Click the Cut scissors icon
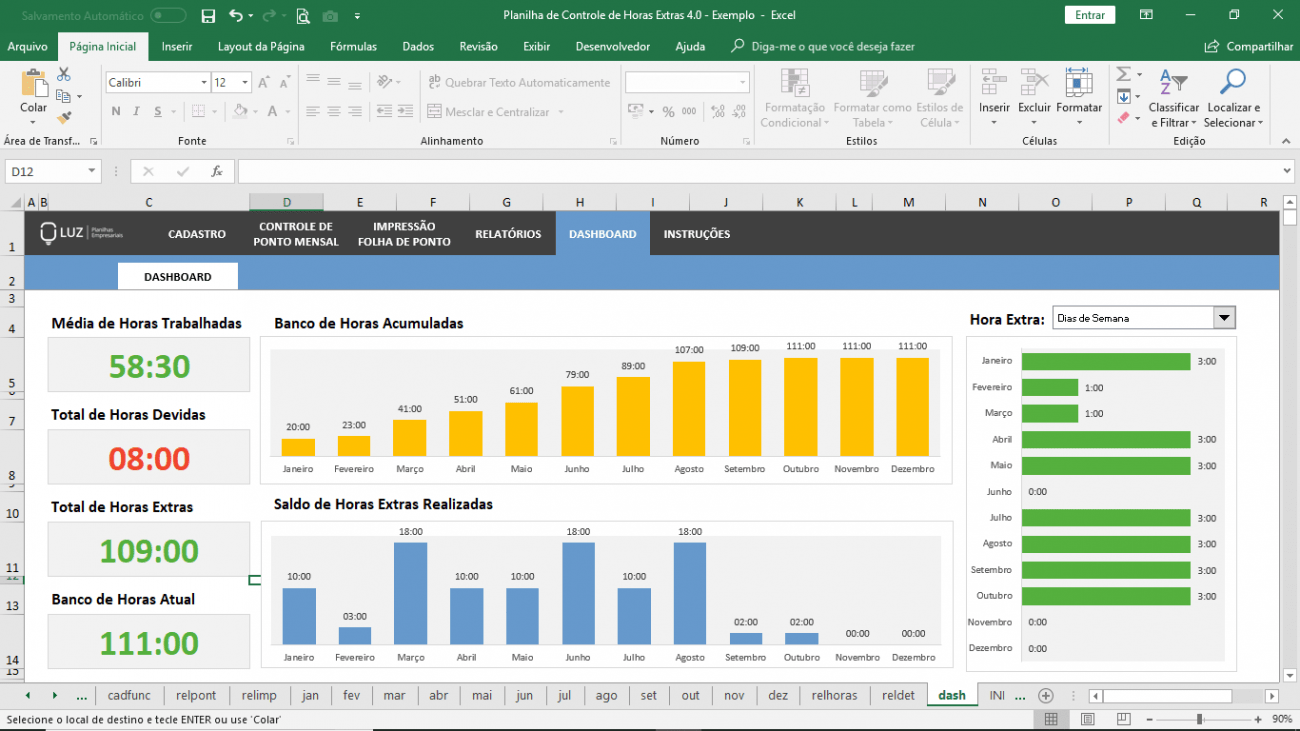The width and height of the screenshot is (1300, 731). (x=64, y=75)
